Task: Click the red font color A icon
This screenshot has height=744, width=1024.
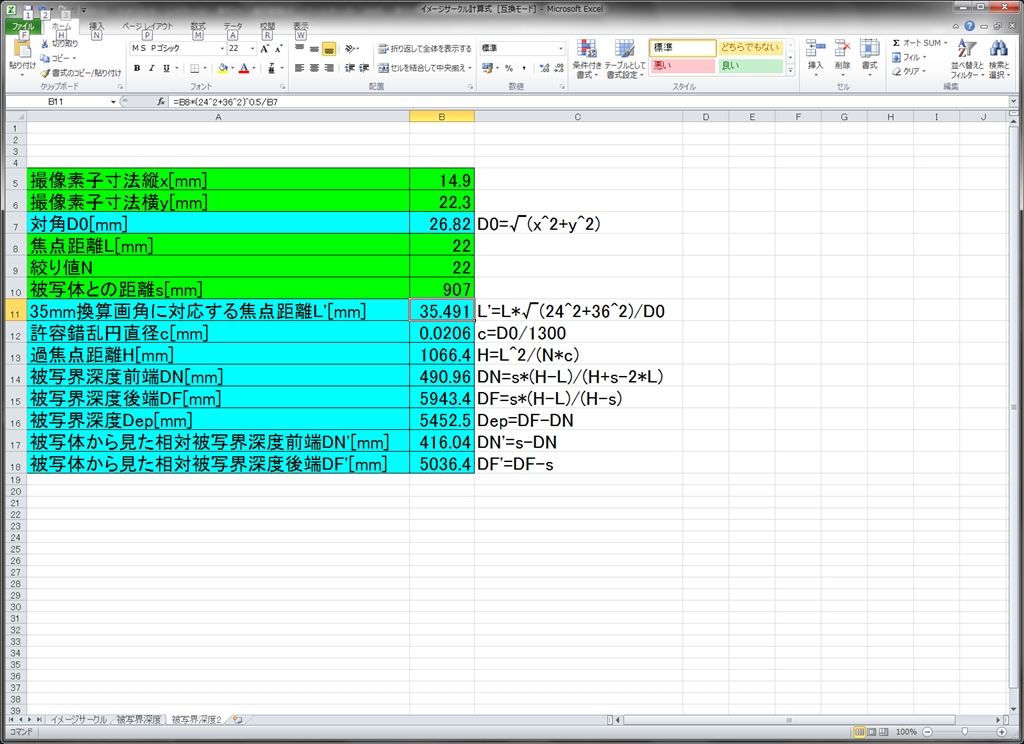Action: (x=244, y=68)
